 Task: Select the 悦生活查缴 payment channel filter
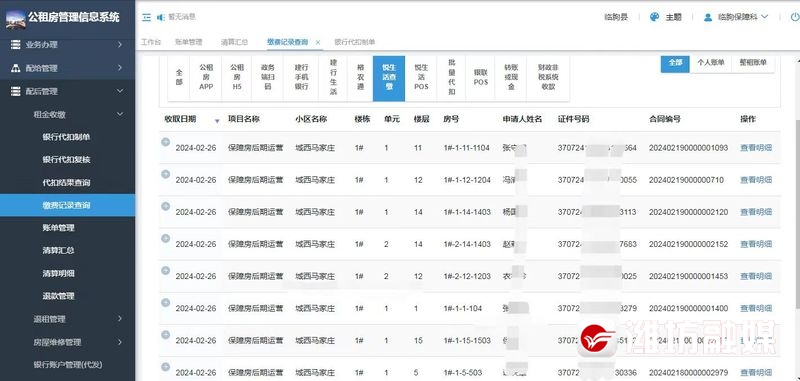pos(389,78)
